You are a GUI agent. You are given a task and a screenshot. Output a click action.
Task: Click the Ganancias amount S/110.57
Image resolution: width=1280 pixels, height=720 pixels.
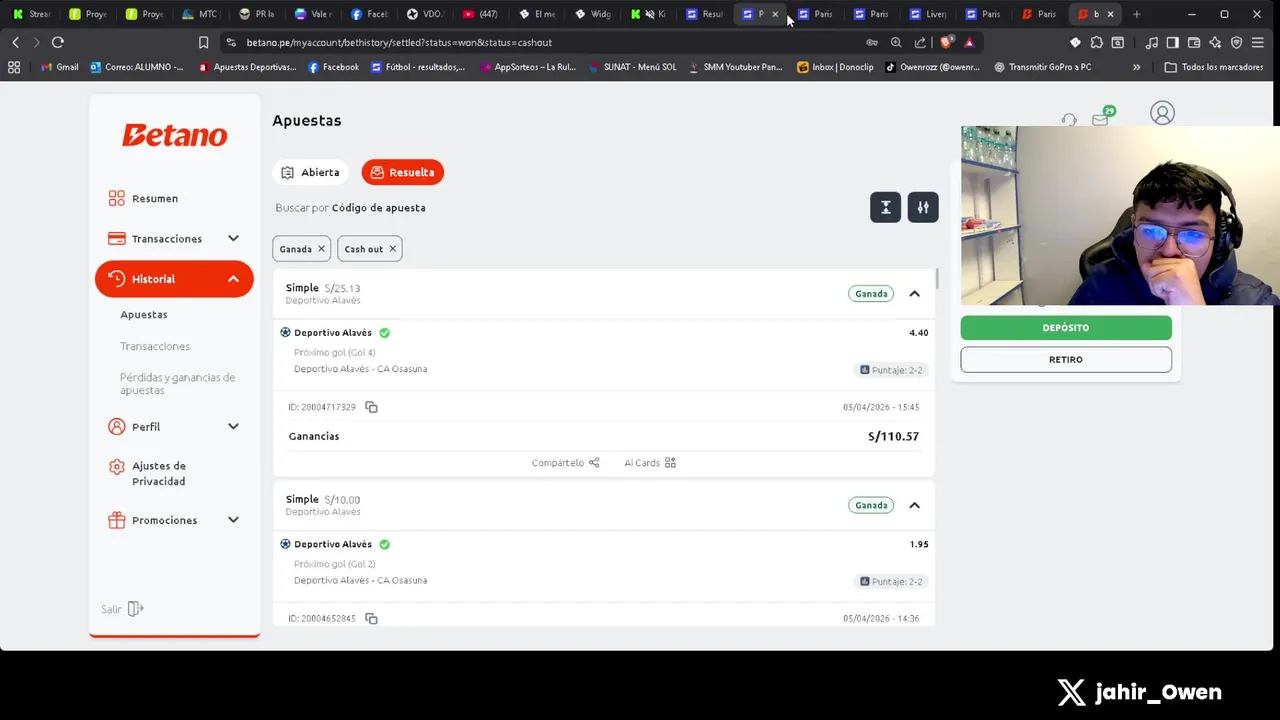[893, 436]
